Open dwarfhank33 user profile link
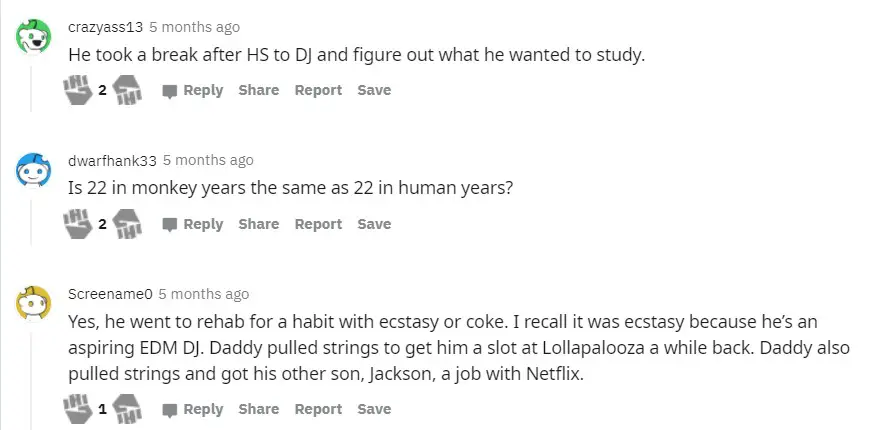 pyautogui.click(x=112, y=160)
